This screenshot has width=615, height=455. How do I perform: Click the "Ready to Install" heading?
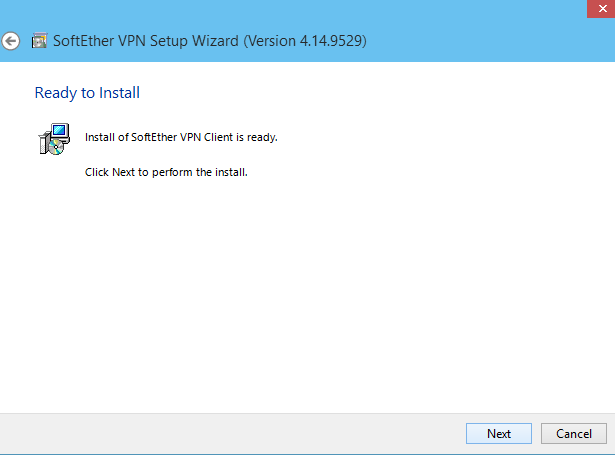[87, 93]
